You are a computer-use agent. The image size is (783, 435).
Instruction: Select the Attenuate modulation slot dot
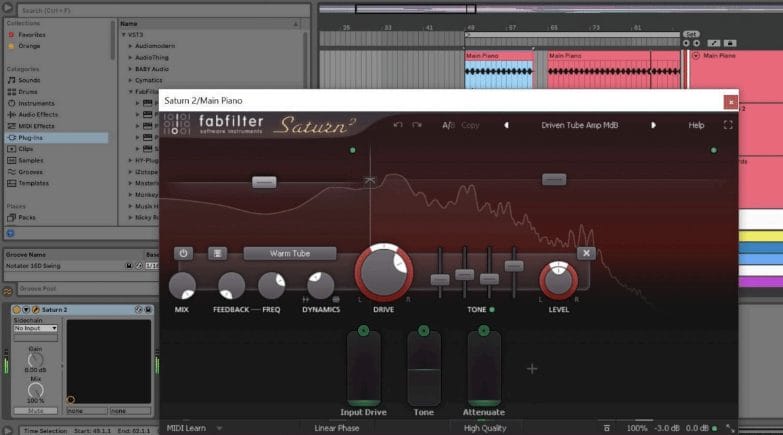click(x=483, y=331)
